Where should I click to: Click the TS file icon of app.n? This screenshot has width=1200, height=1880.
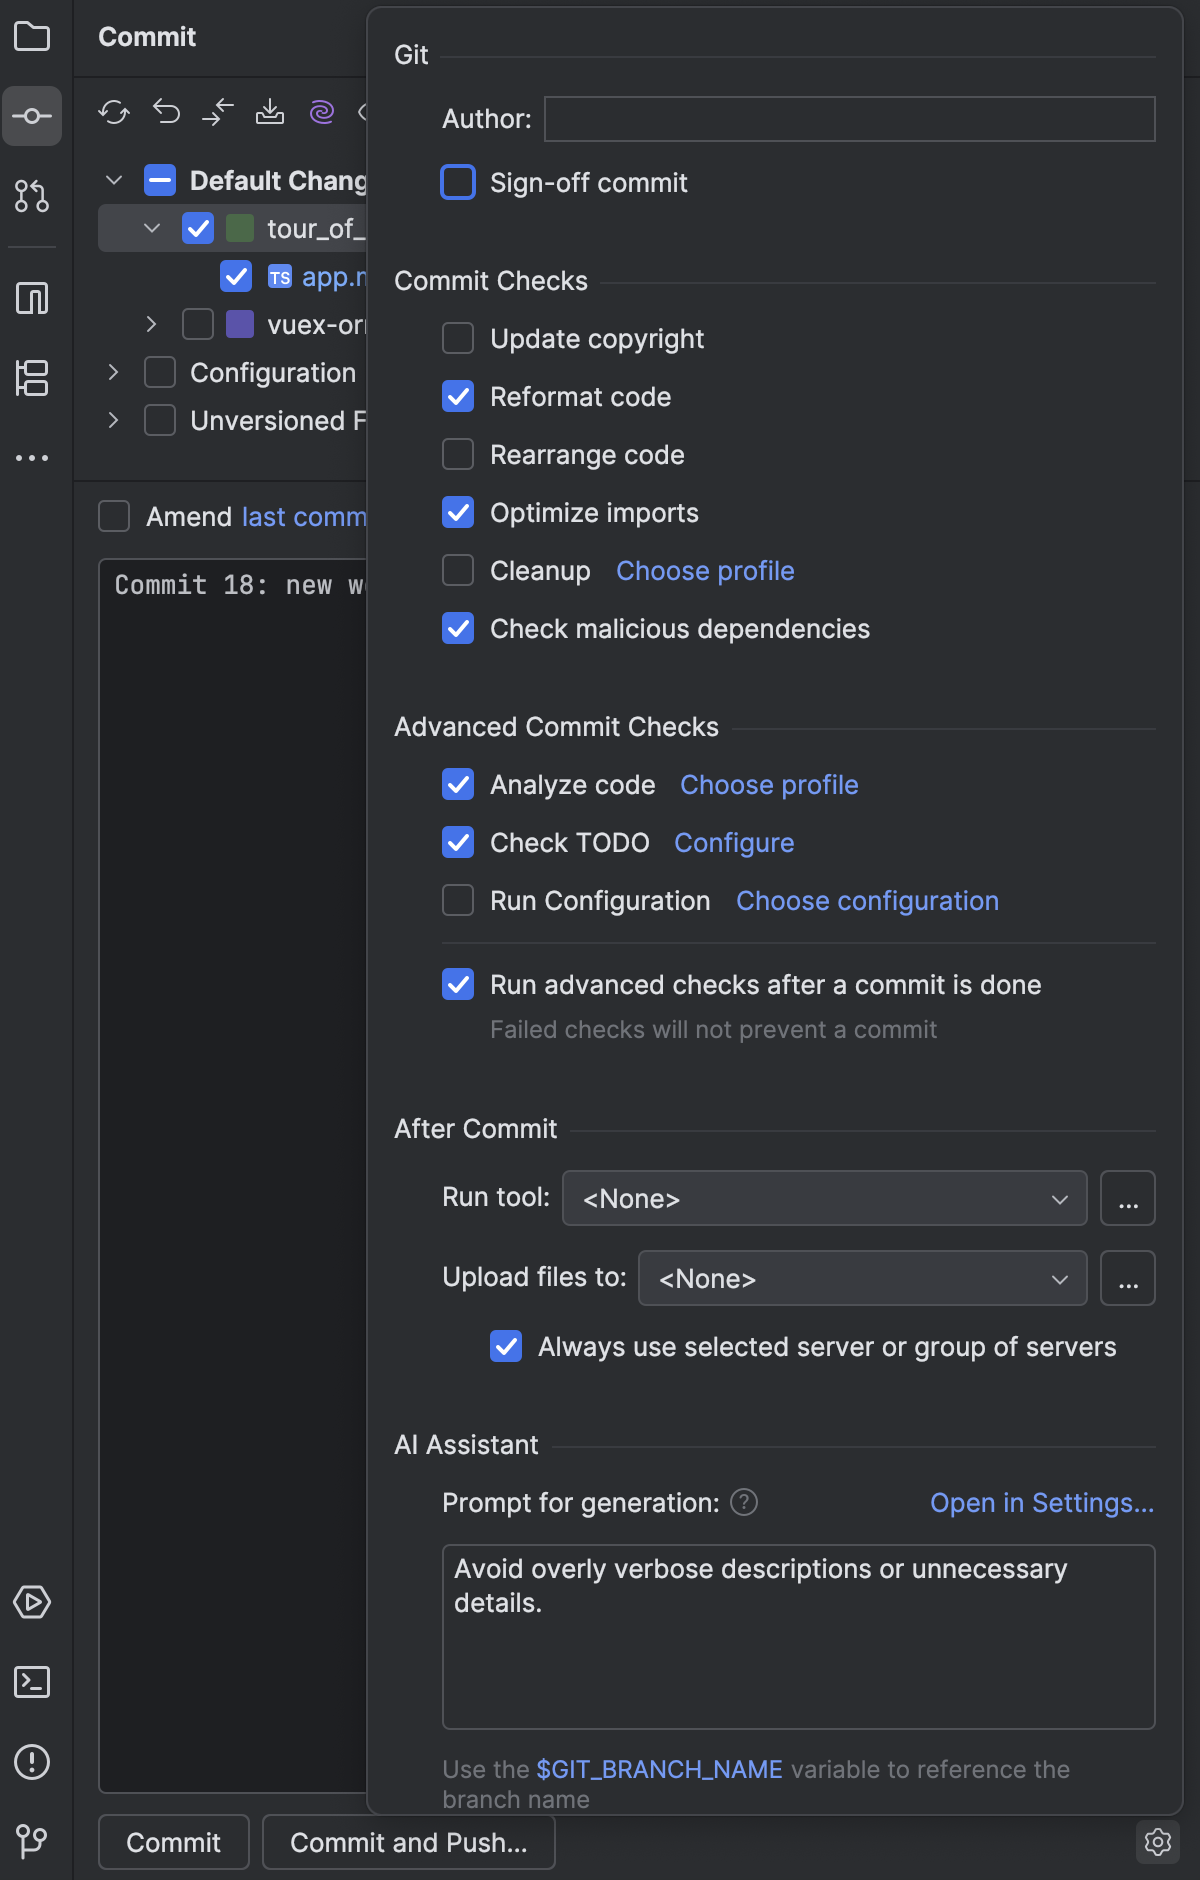[280, 277]
